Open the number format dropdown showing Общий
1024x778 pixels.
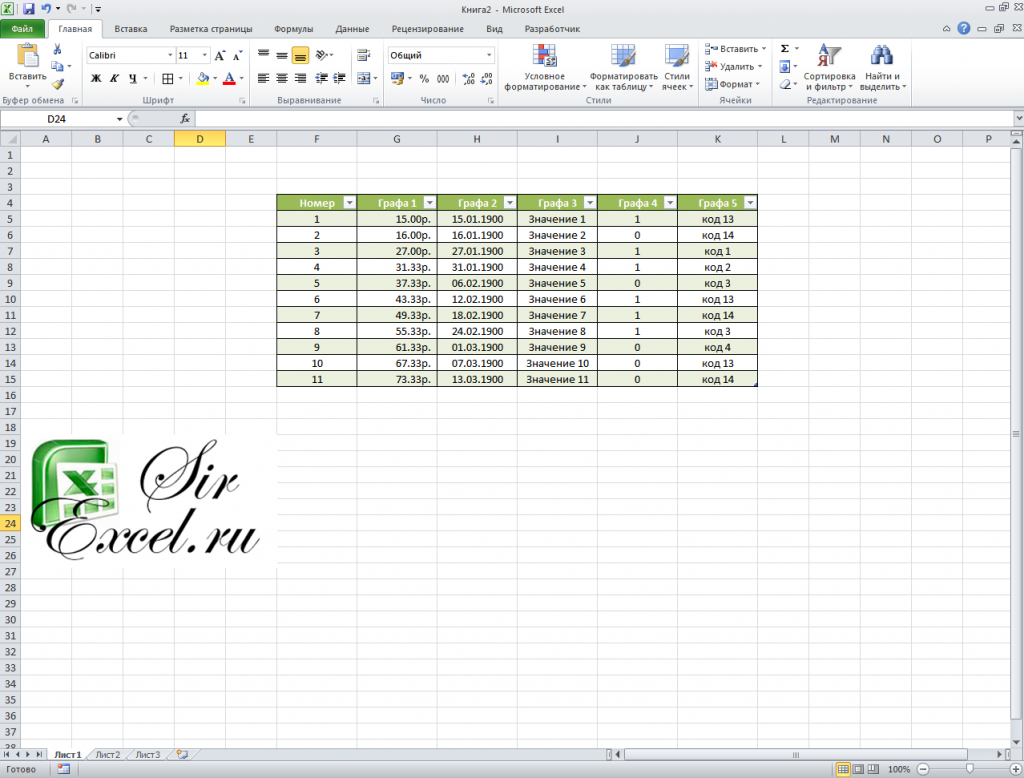point(489,55)
